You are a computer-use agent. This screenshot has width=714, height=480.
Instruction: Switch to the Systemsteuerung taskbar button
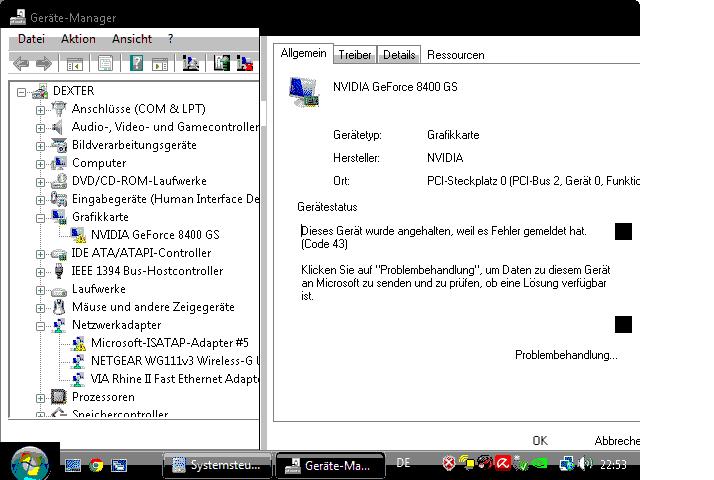tap(217, 465)
